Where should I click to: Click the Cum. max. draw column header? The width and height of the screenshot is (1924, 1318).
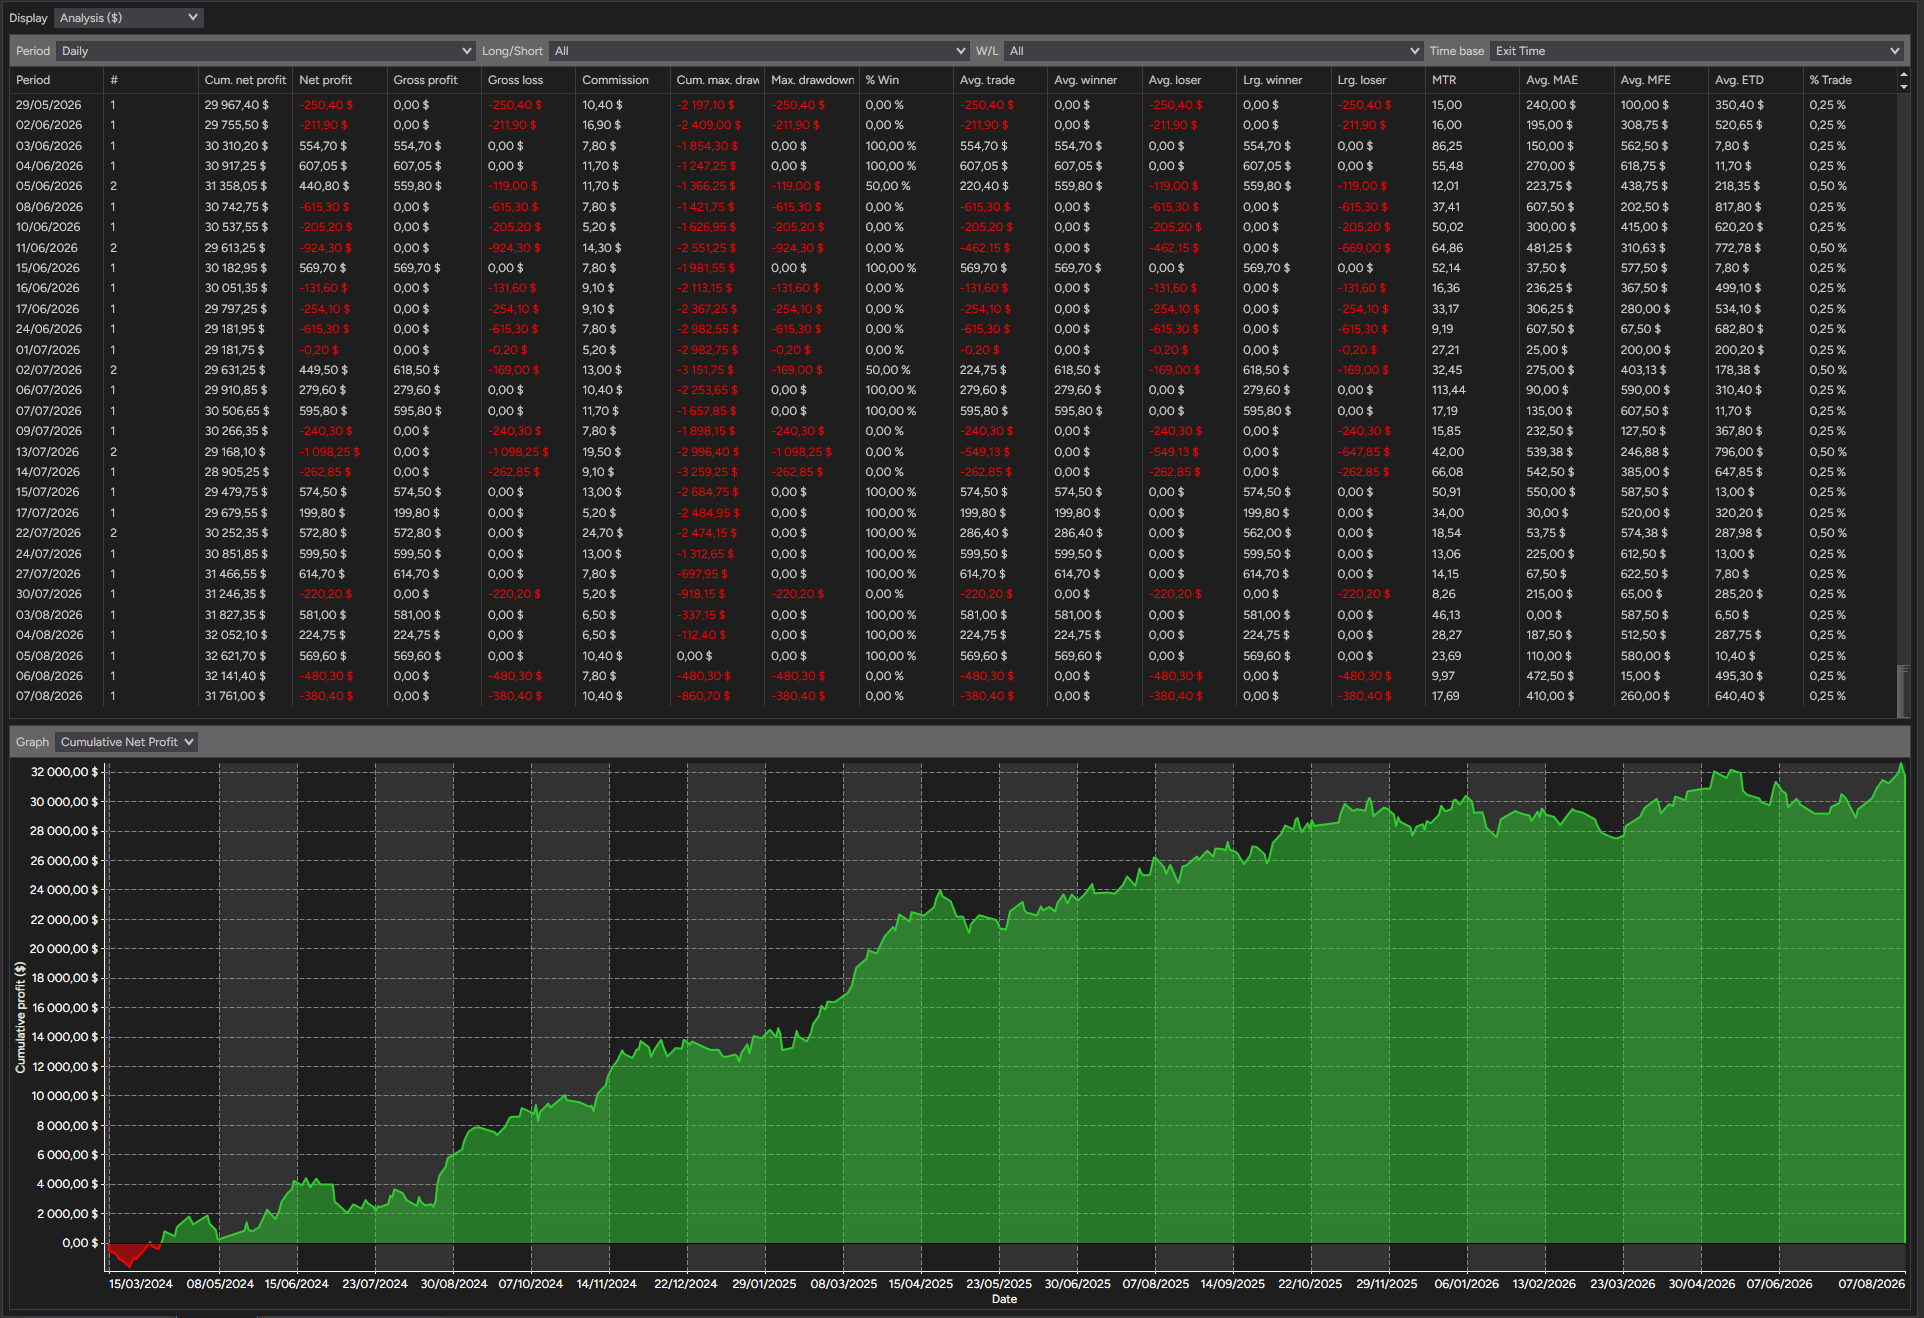(718, 80)
